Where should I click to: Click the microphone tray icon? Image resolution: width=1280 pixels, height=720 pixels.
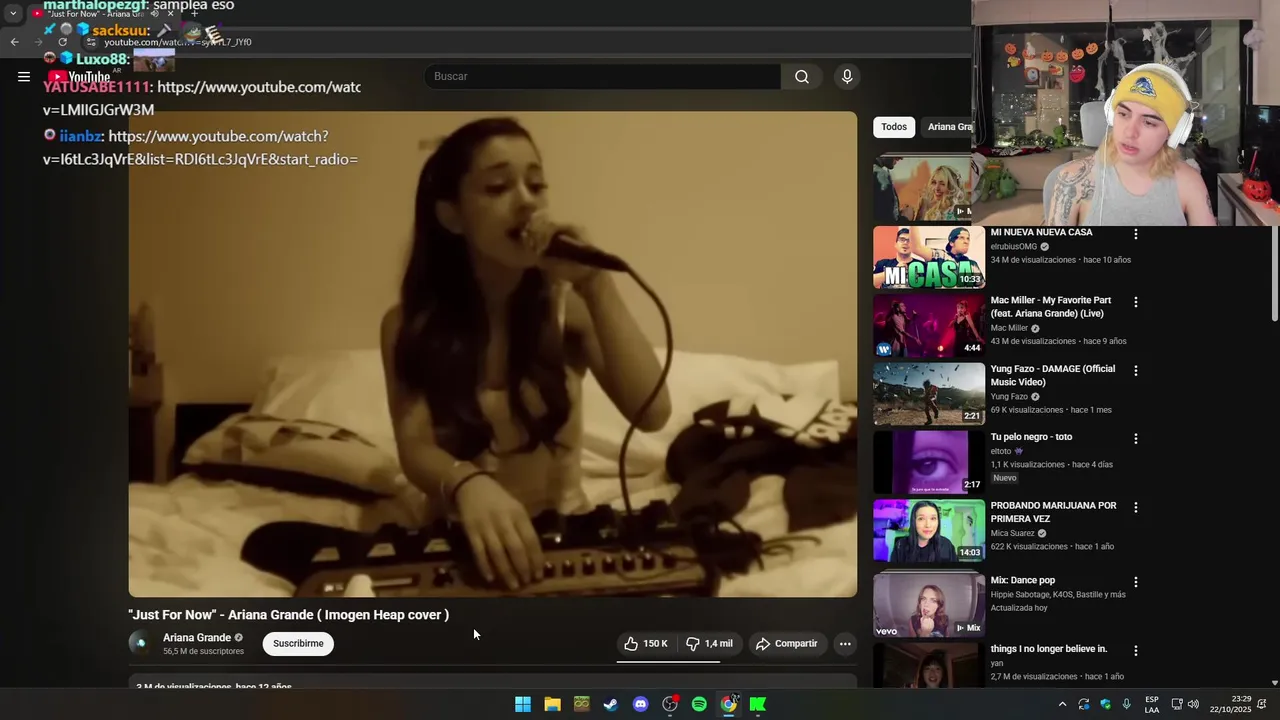[1127, 704]
